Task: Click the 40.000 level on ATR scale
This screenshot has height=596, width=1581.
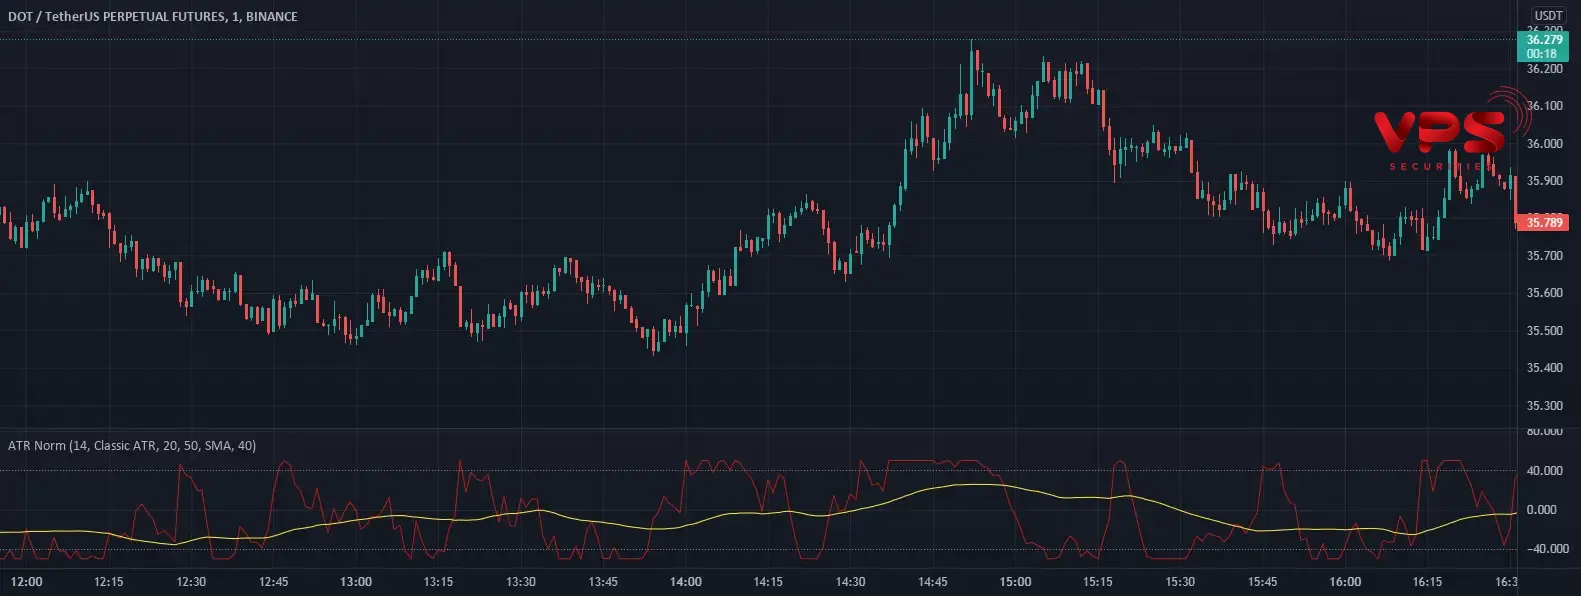Action: (1544, 471)
